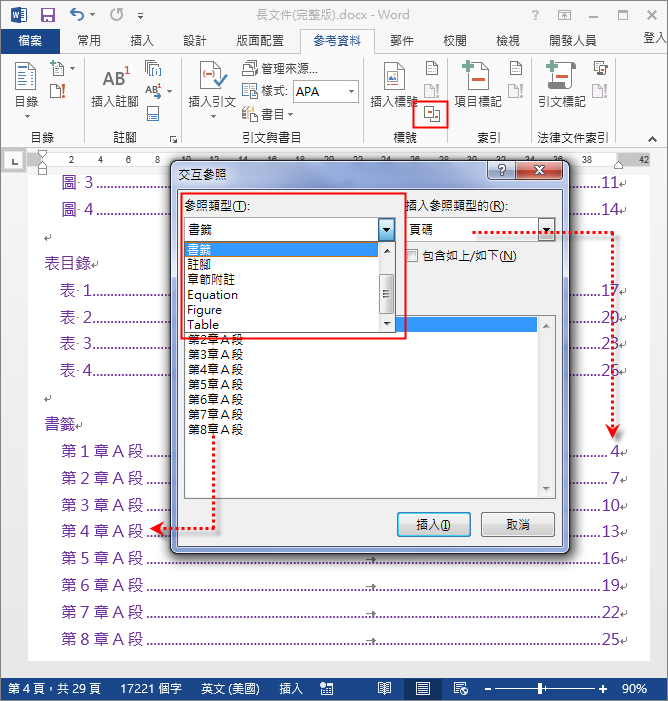The image size is (668, 701).
Task: Click Next Footnote icon
Action: click(x=153, y=91)
